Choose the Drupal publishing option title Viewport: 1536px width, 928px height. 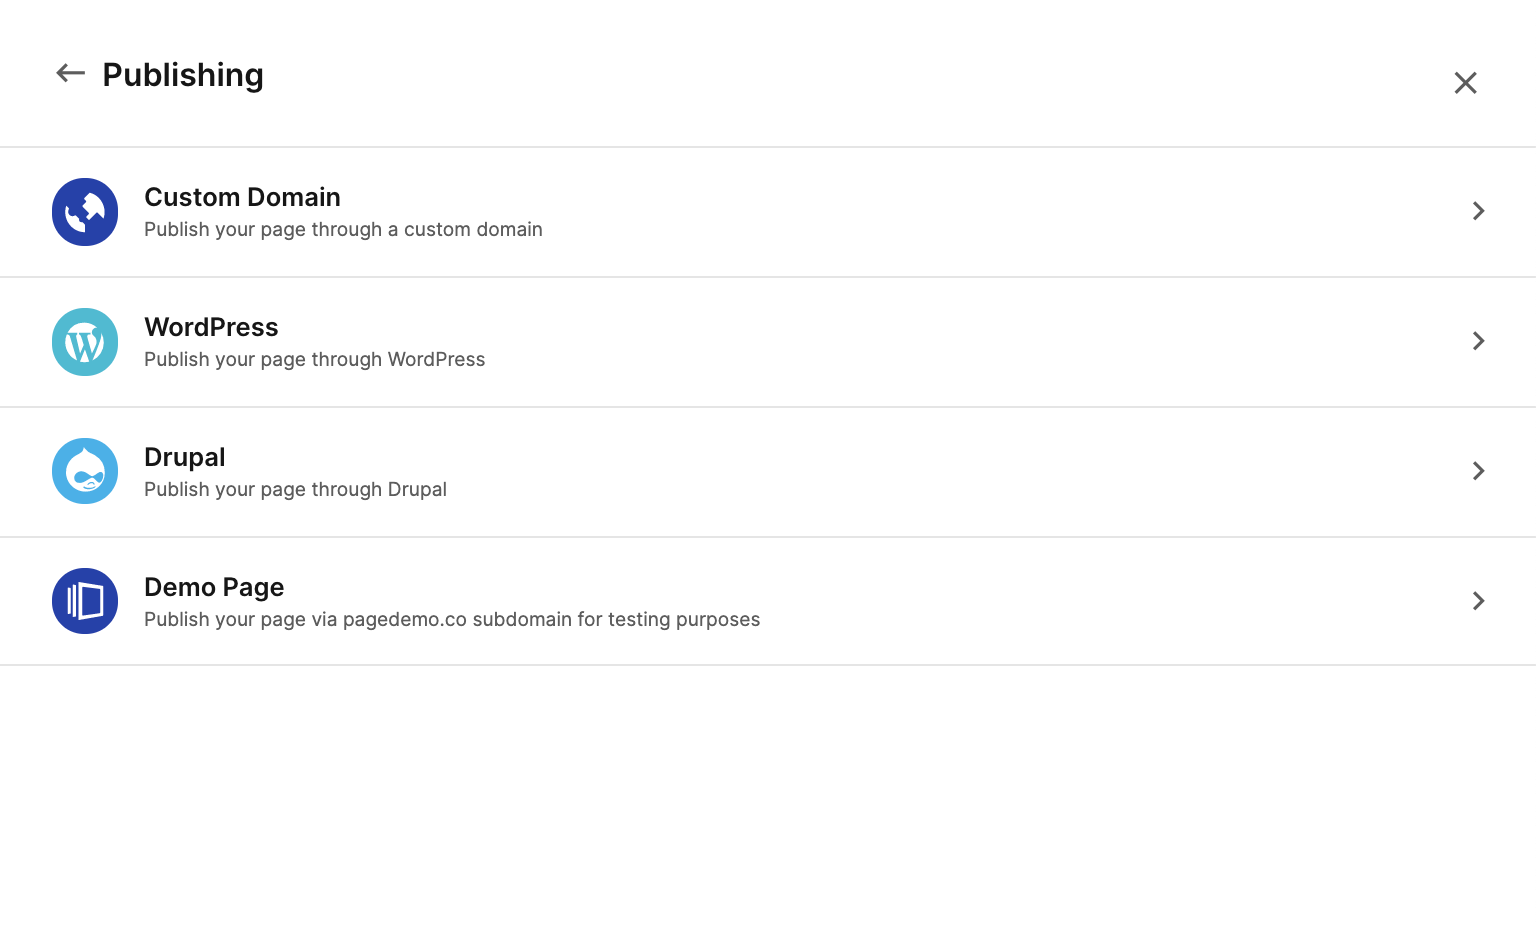pos(185,458)
